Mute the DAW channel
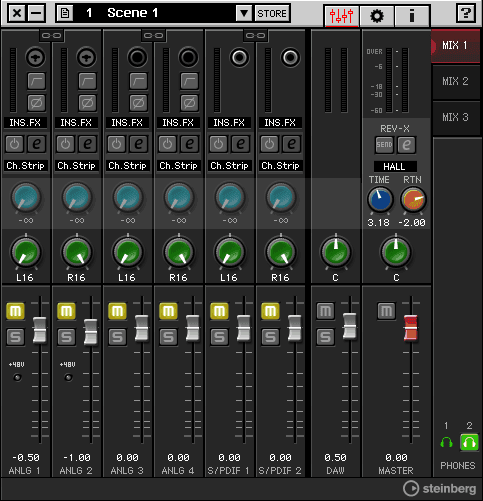483x501 pixels. [x=325, y=311]
